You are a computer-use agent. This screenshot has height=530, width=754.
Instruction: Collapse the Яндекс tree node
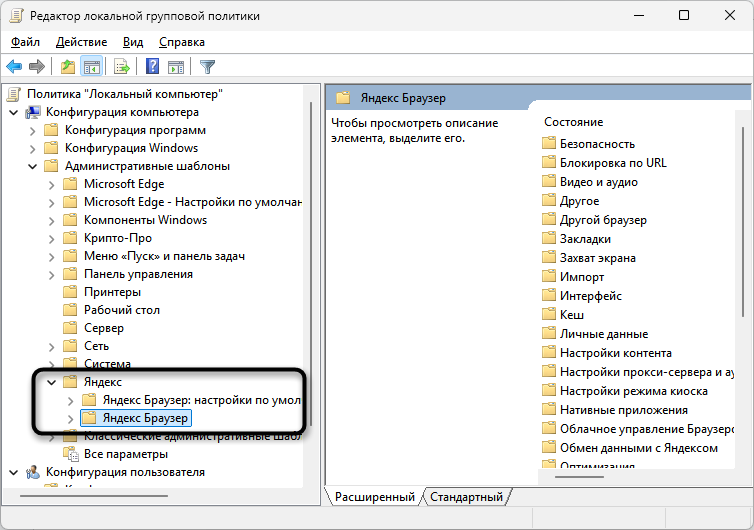[x=51, y=382]
